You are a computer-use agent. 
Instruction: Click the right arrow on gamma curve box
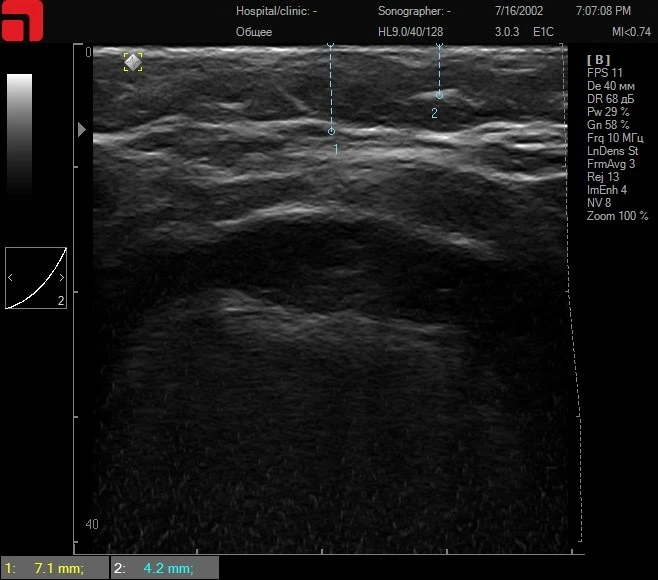(61, 277)
